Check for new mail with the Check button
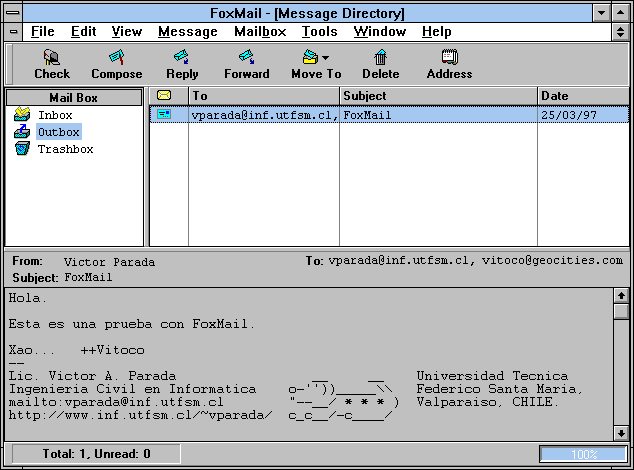Image resolution: width=634 pixels, height=470 pixels. (x=52, y=65)
